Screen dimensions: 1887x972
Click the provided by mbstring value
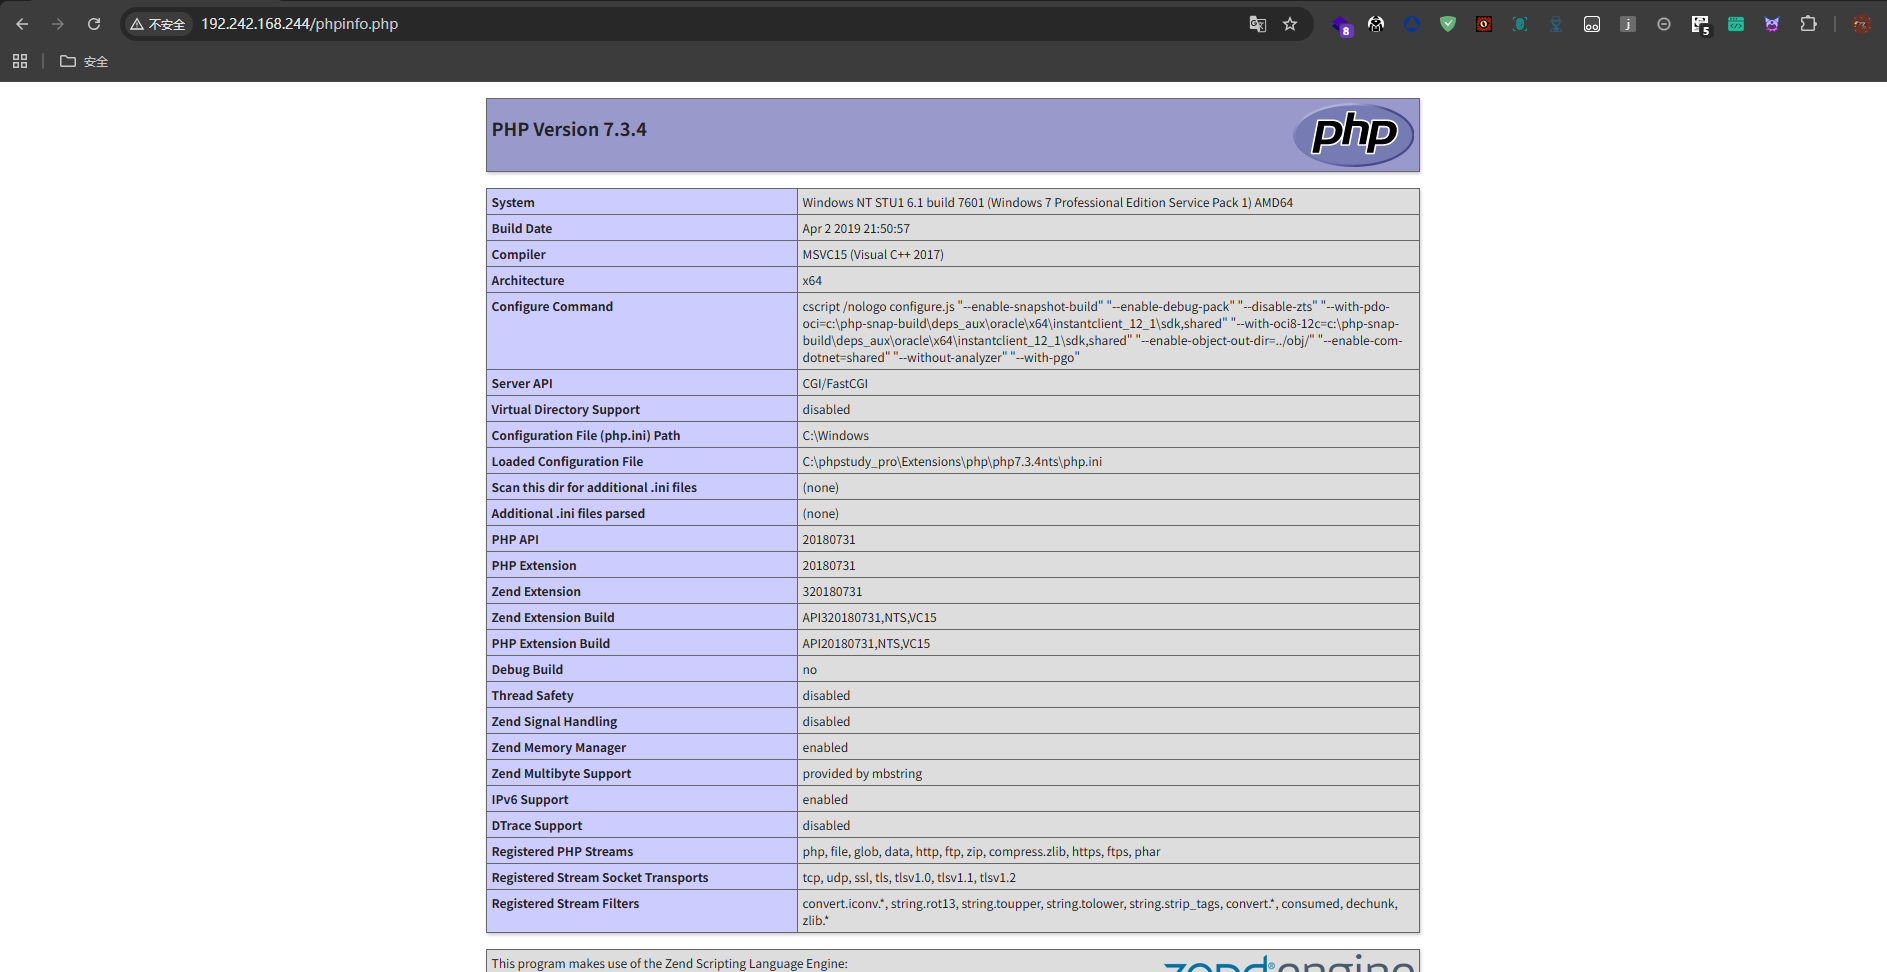862,773
